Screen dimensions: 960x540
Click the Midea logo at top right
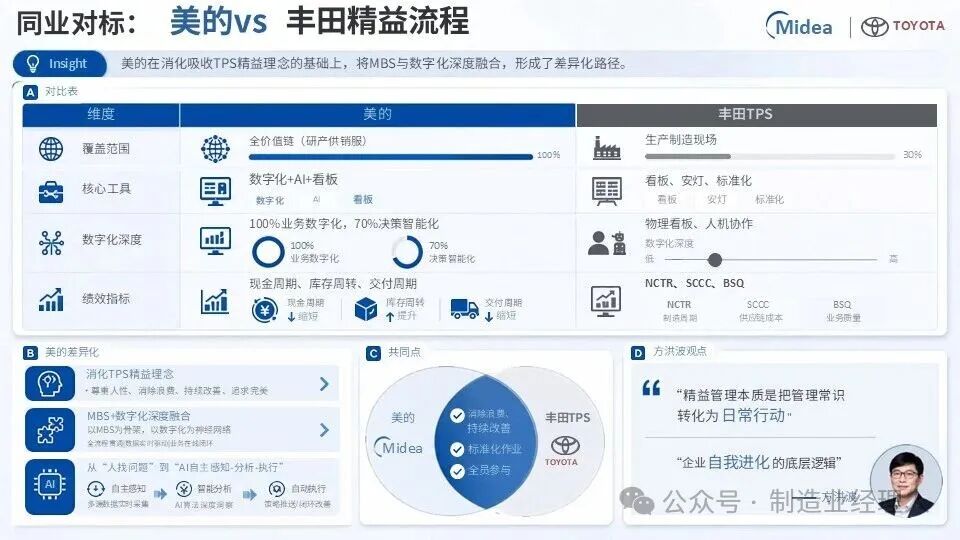tap(800, 26)
